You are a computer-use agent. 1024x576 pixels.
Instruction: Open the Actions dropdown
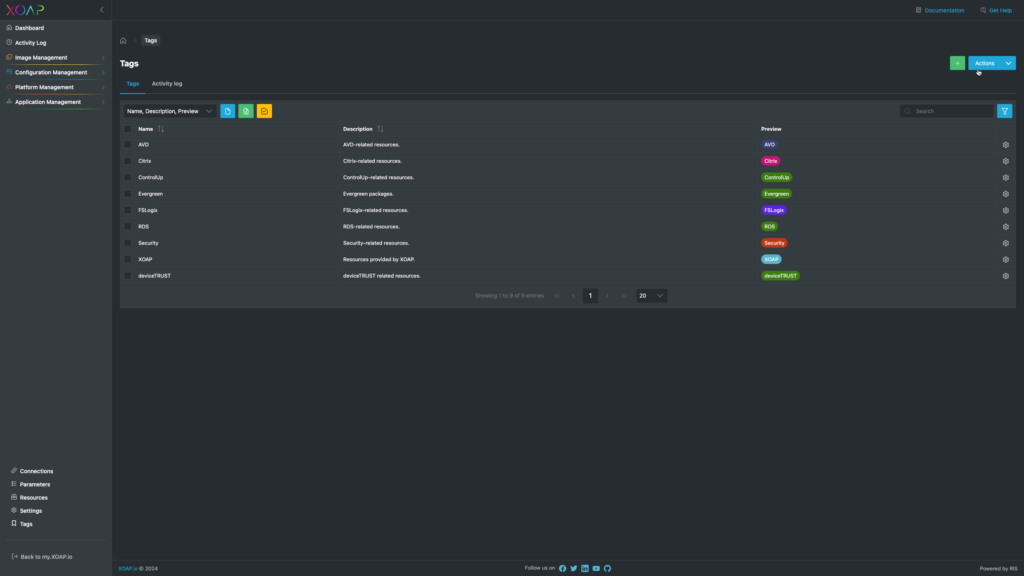pos(992,63)
